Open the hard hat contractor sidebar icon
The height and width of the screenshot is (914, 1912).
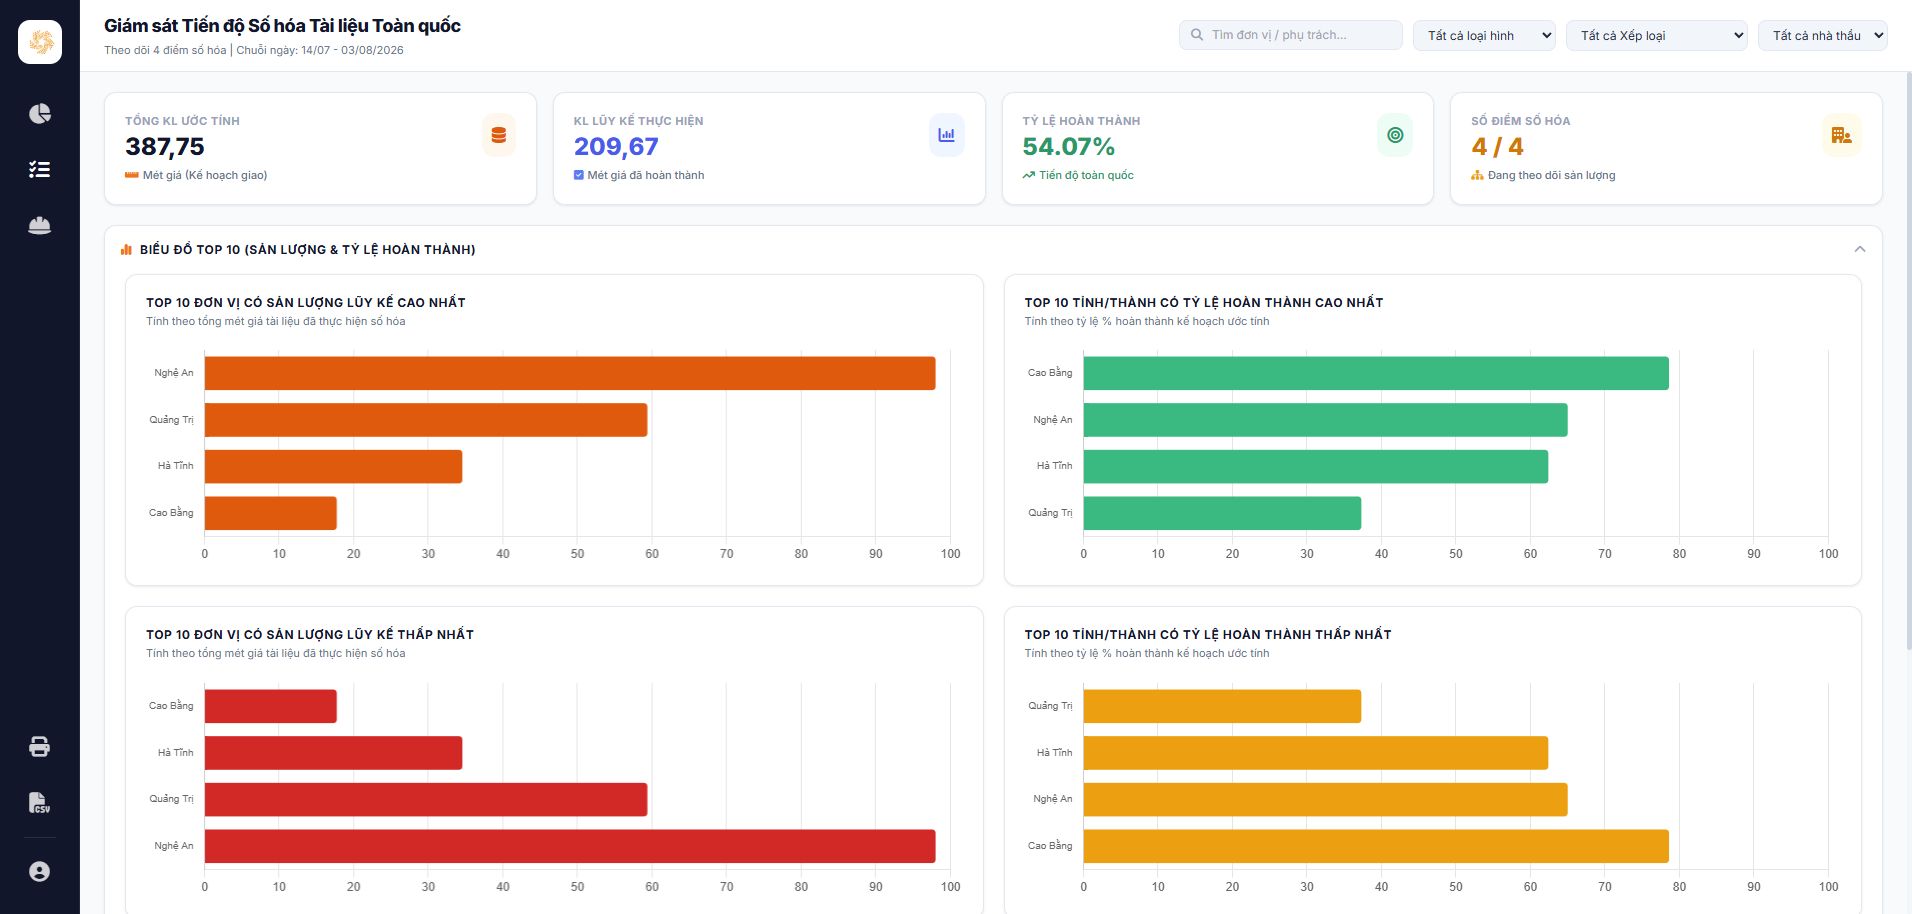(40, 225)
